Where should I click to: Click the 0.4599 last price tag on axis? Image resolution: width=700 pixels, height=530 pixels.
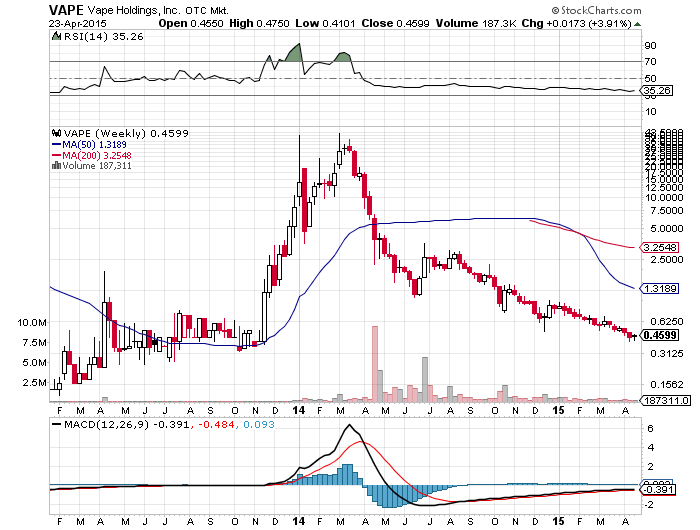point(660,335)
